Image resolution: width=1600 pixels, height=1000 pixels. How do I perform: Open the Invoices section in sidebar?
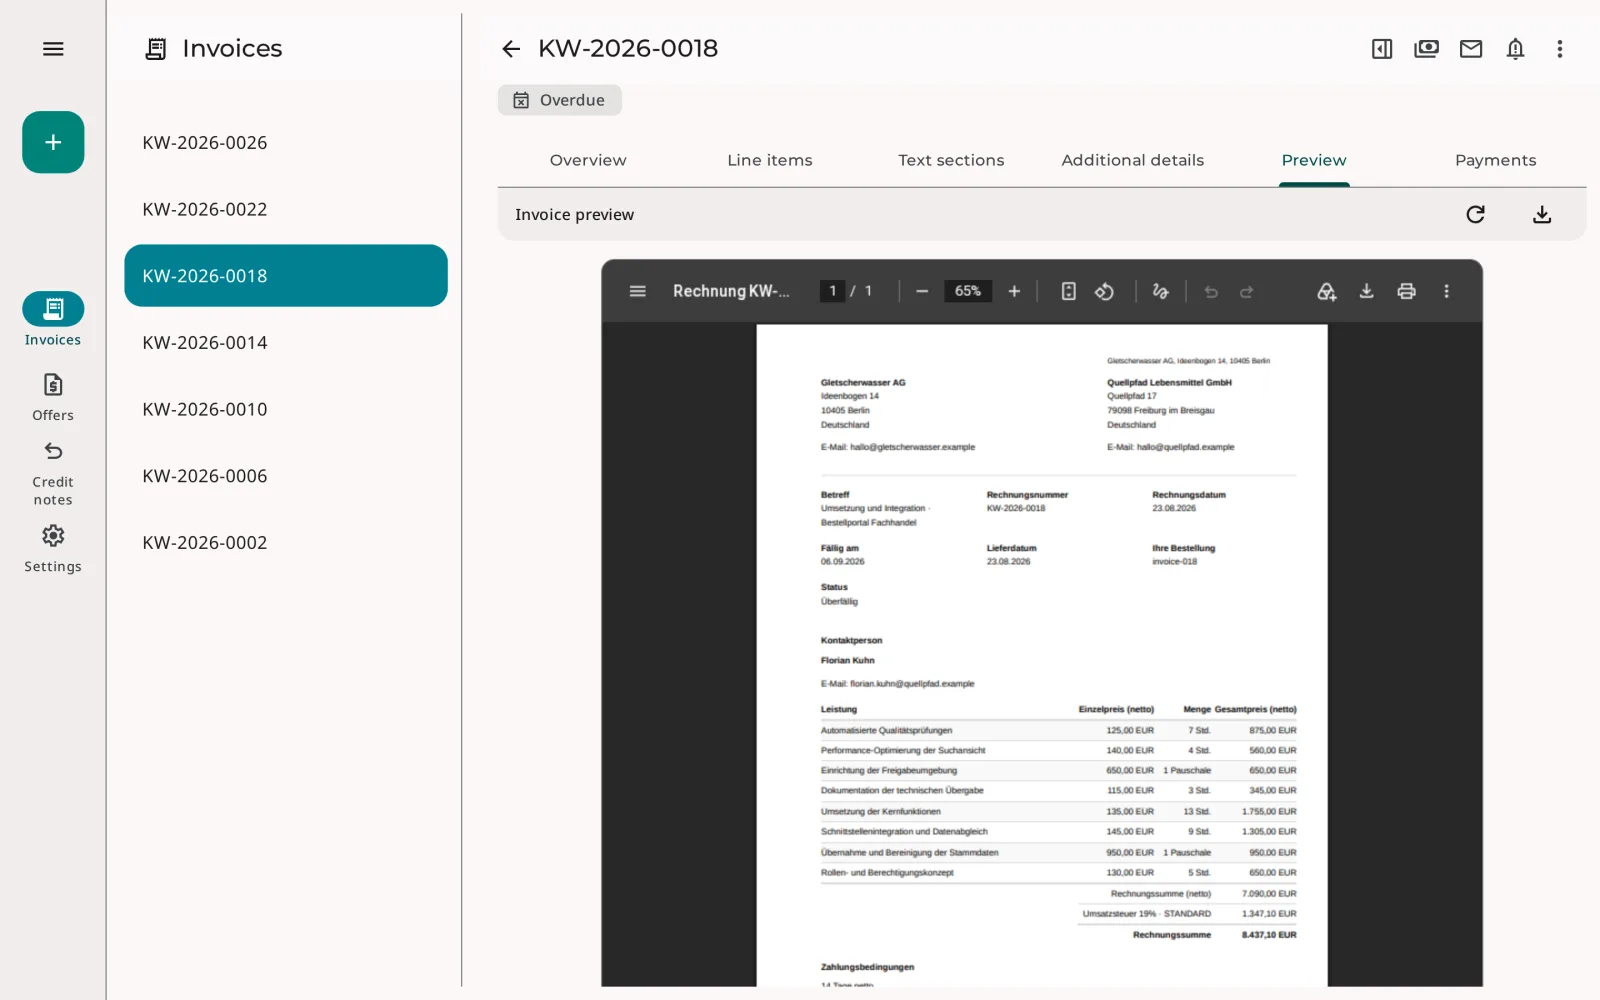pyautogui.click(x=53, y=320)
